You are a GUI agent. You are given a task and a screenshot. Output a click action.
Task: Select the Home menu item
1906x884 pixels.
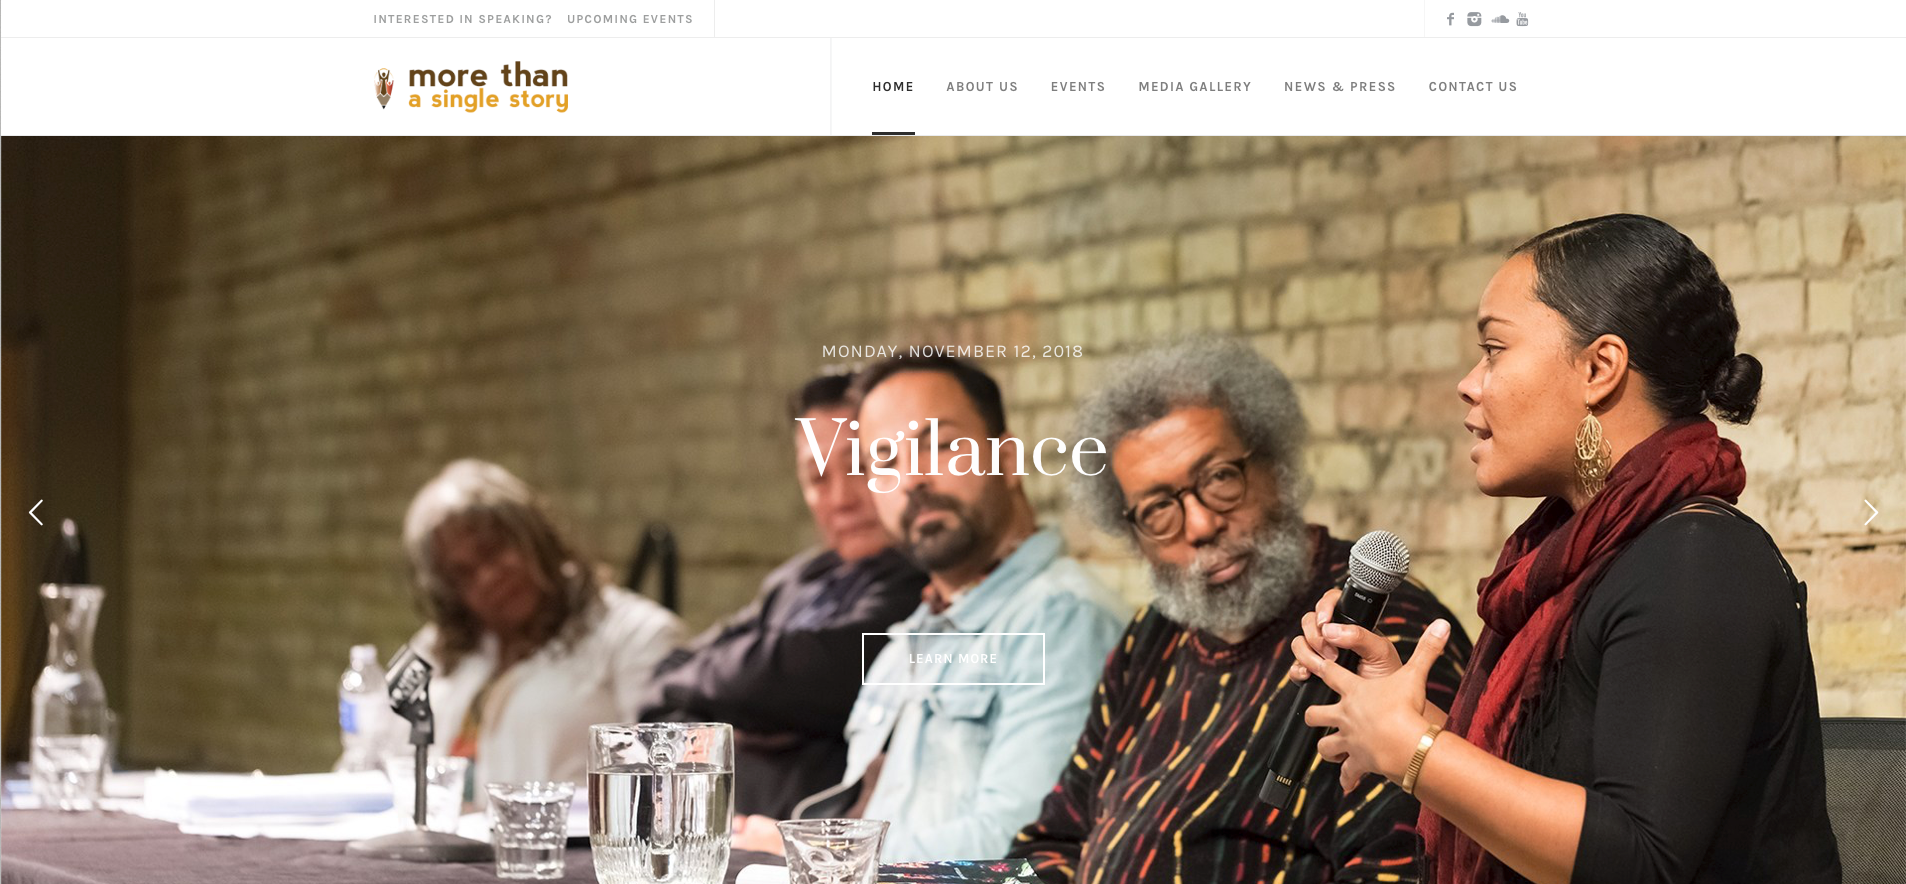[893, 87]
